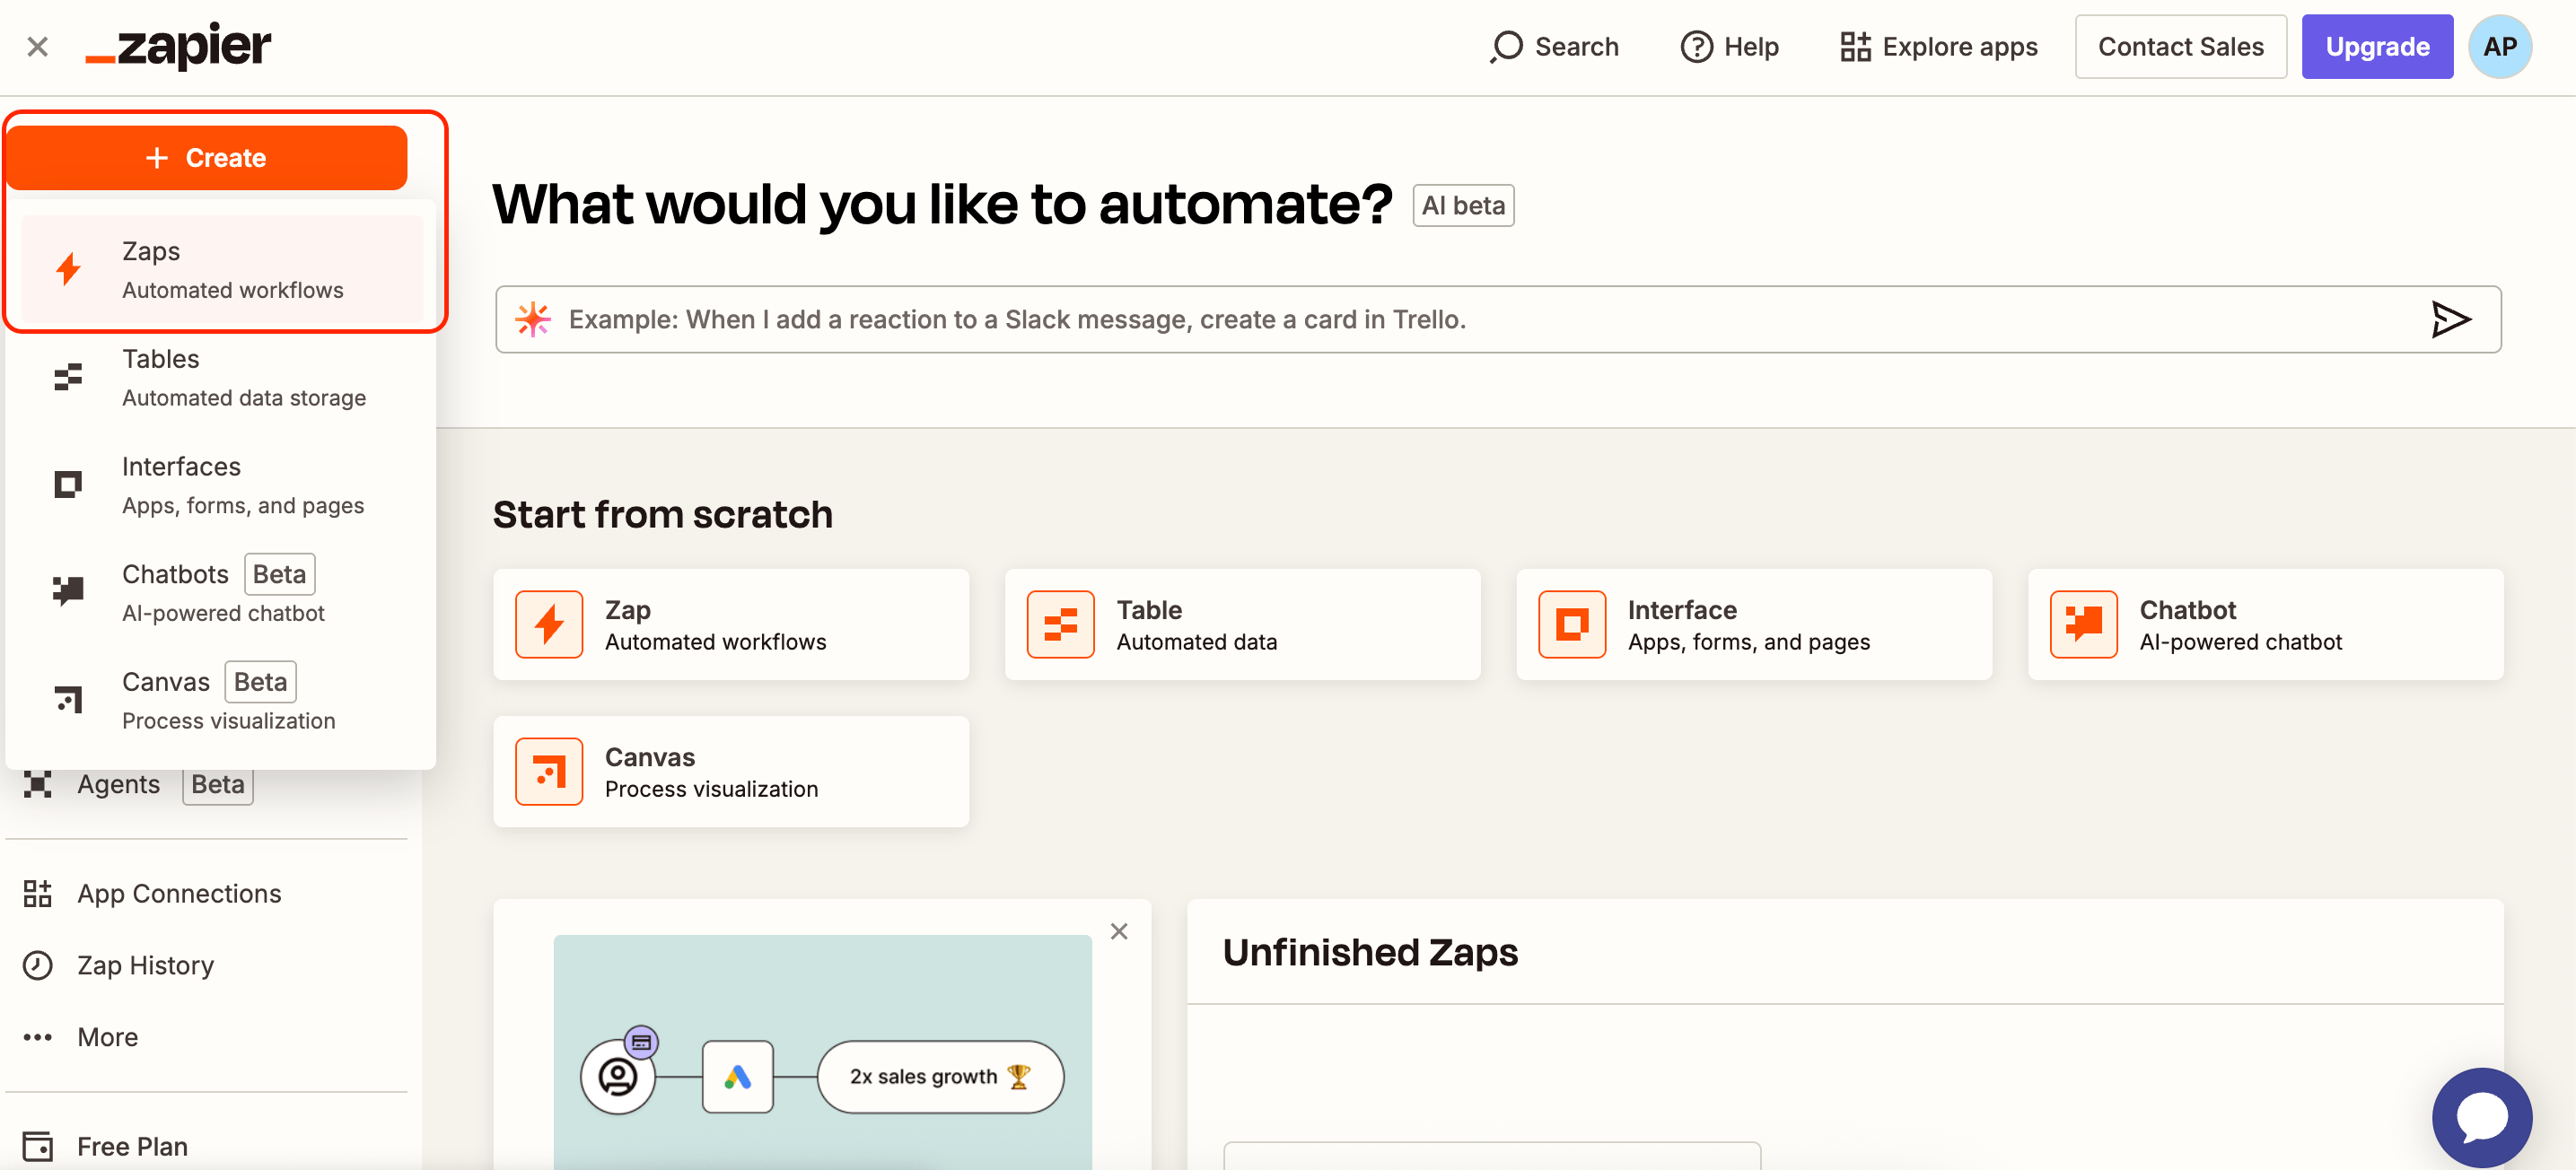Click the orange Create button
This screenshot has width=2576, height=1170.
[207, 158]
